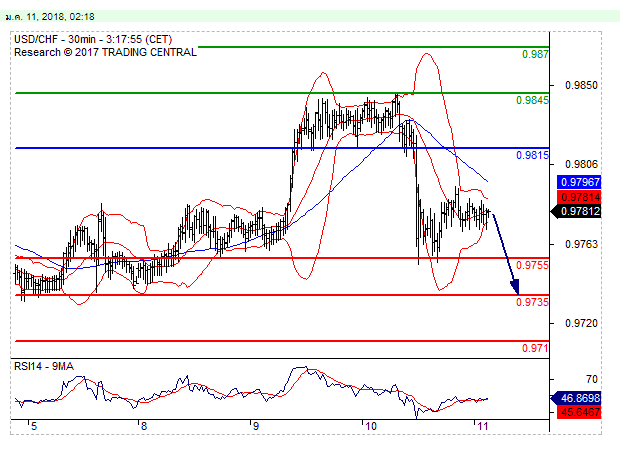The height and width of the screenshot is (449, 620).
Task: Click date label 9 on the time axis
Action: 256,426
